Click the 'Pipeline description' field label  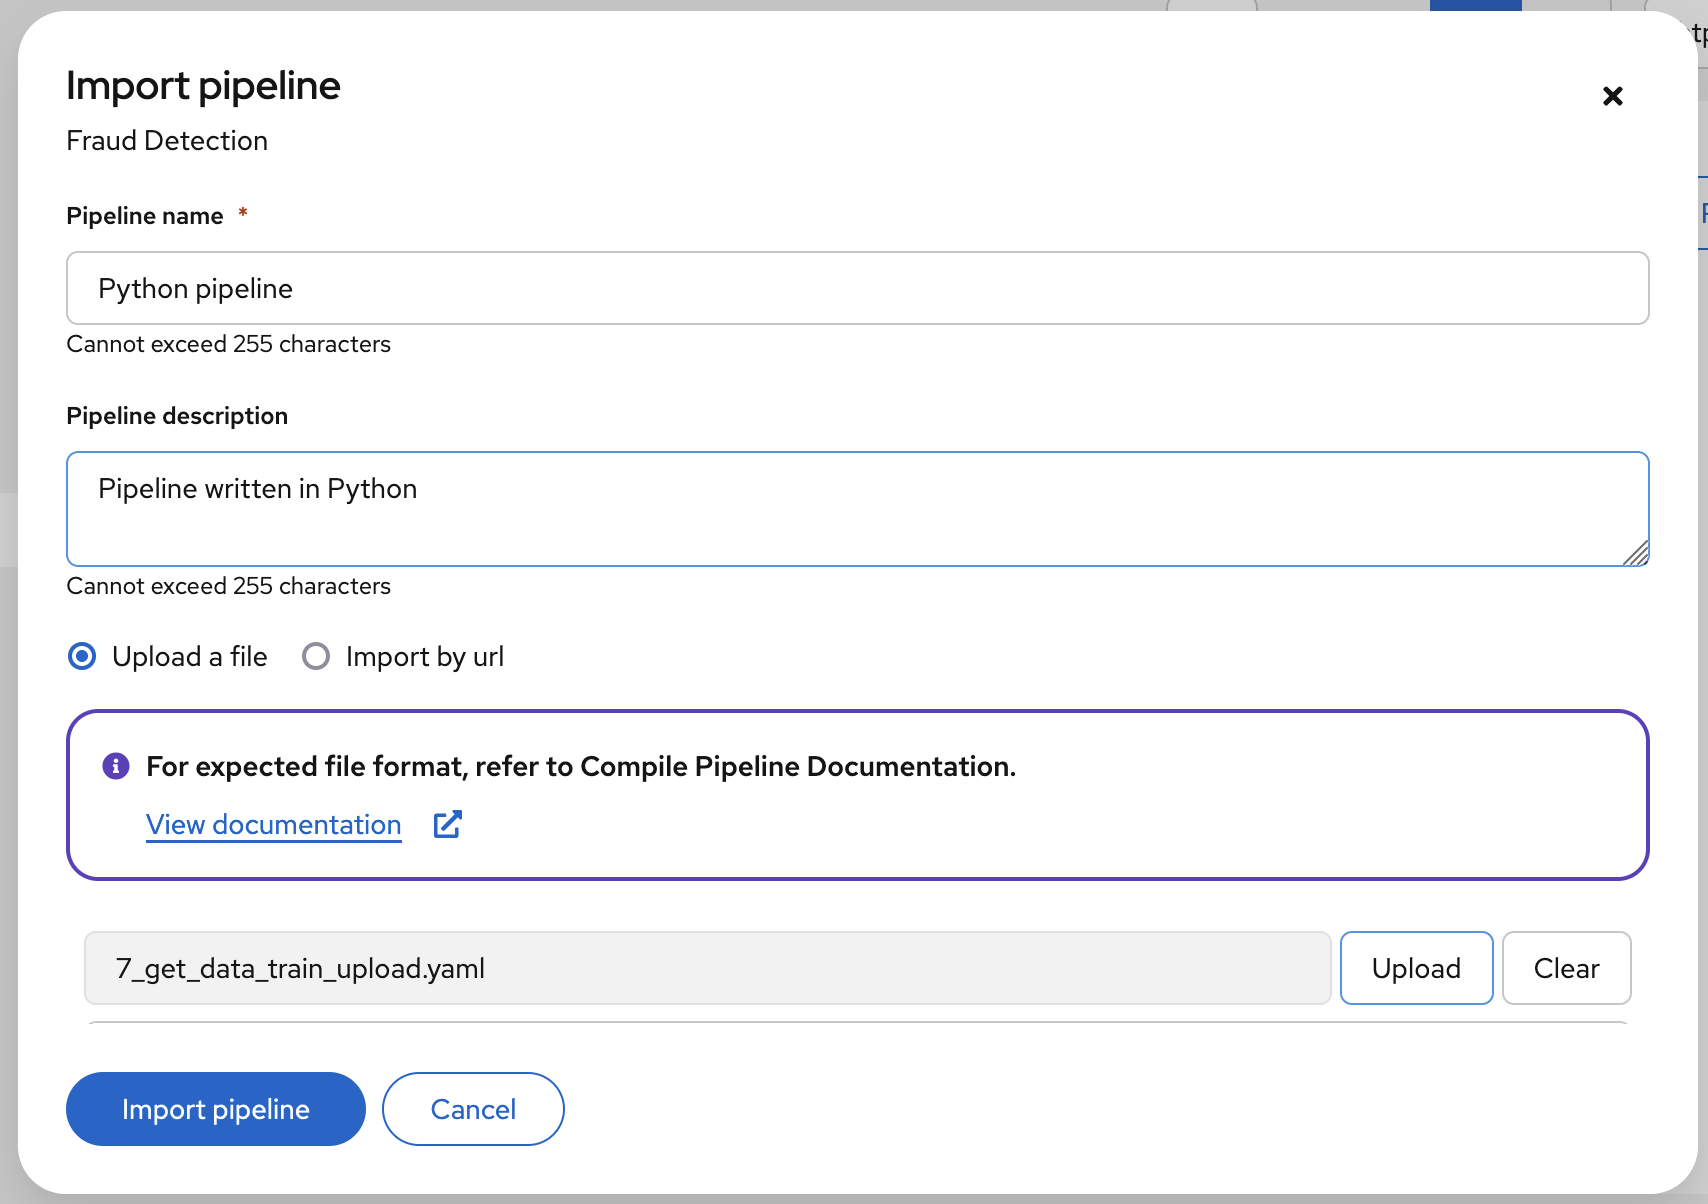click(177, 416)
